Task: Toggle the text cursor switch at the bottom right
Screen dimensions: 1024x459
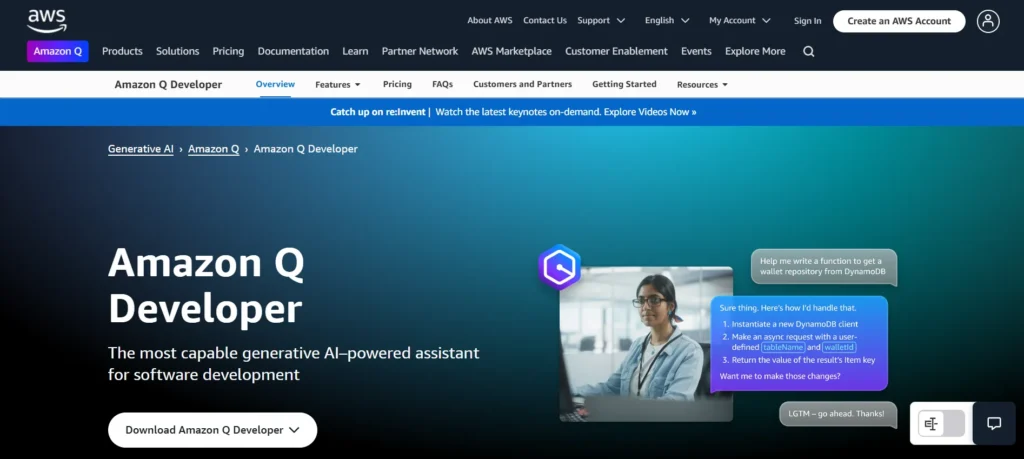Action: tap(943, 424)
